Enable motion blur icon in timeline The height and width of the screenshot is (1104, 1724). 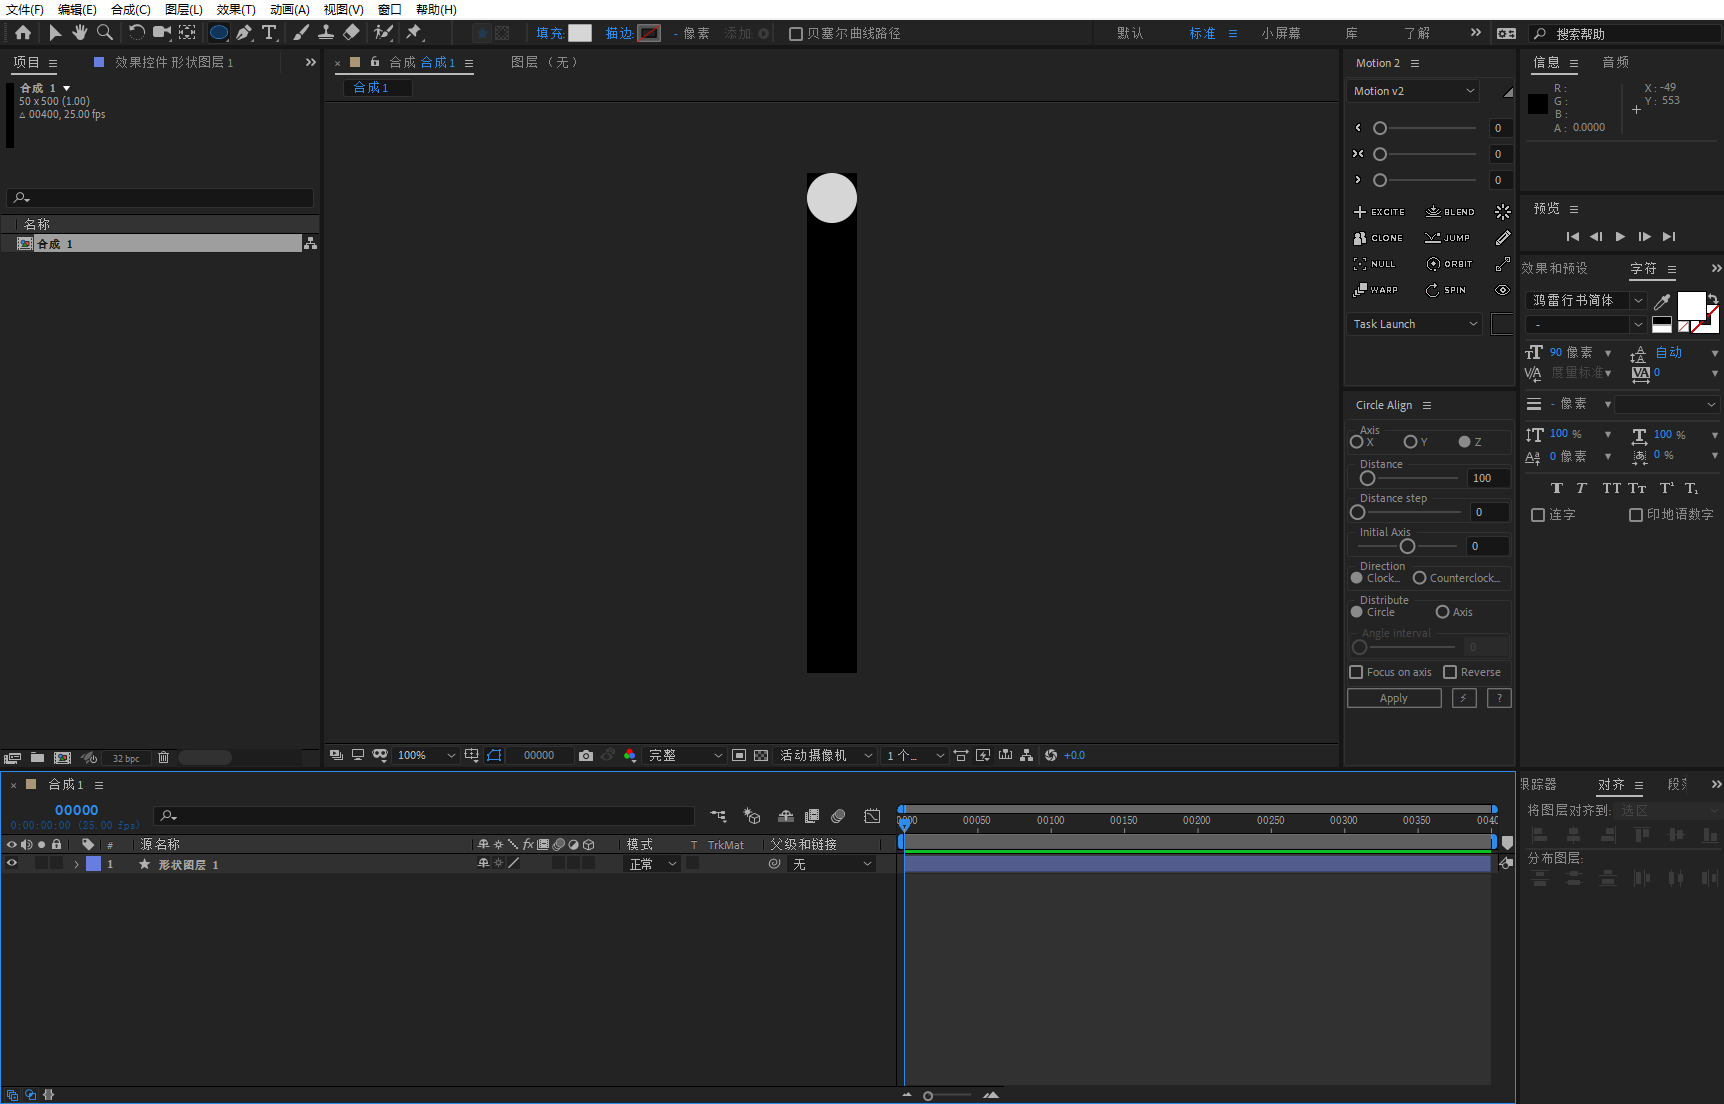[x=838, y=816]
